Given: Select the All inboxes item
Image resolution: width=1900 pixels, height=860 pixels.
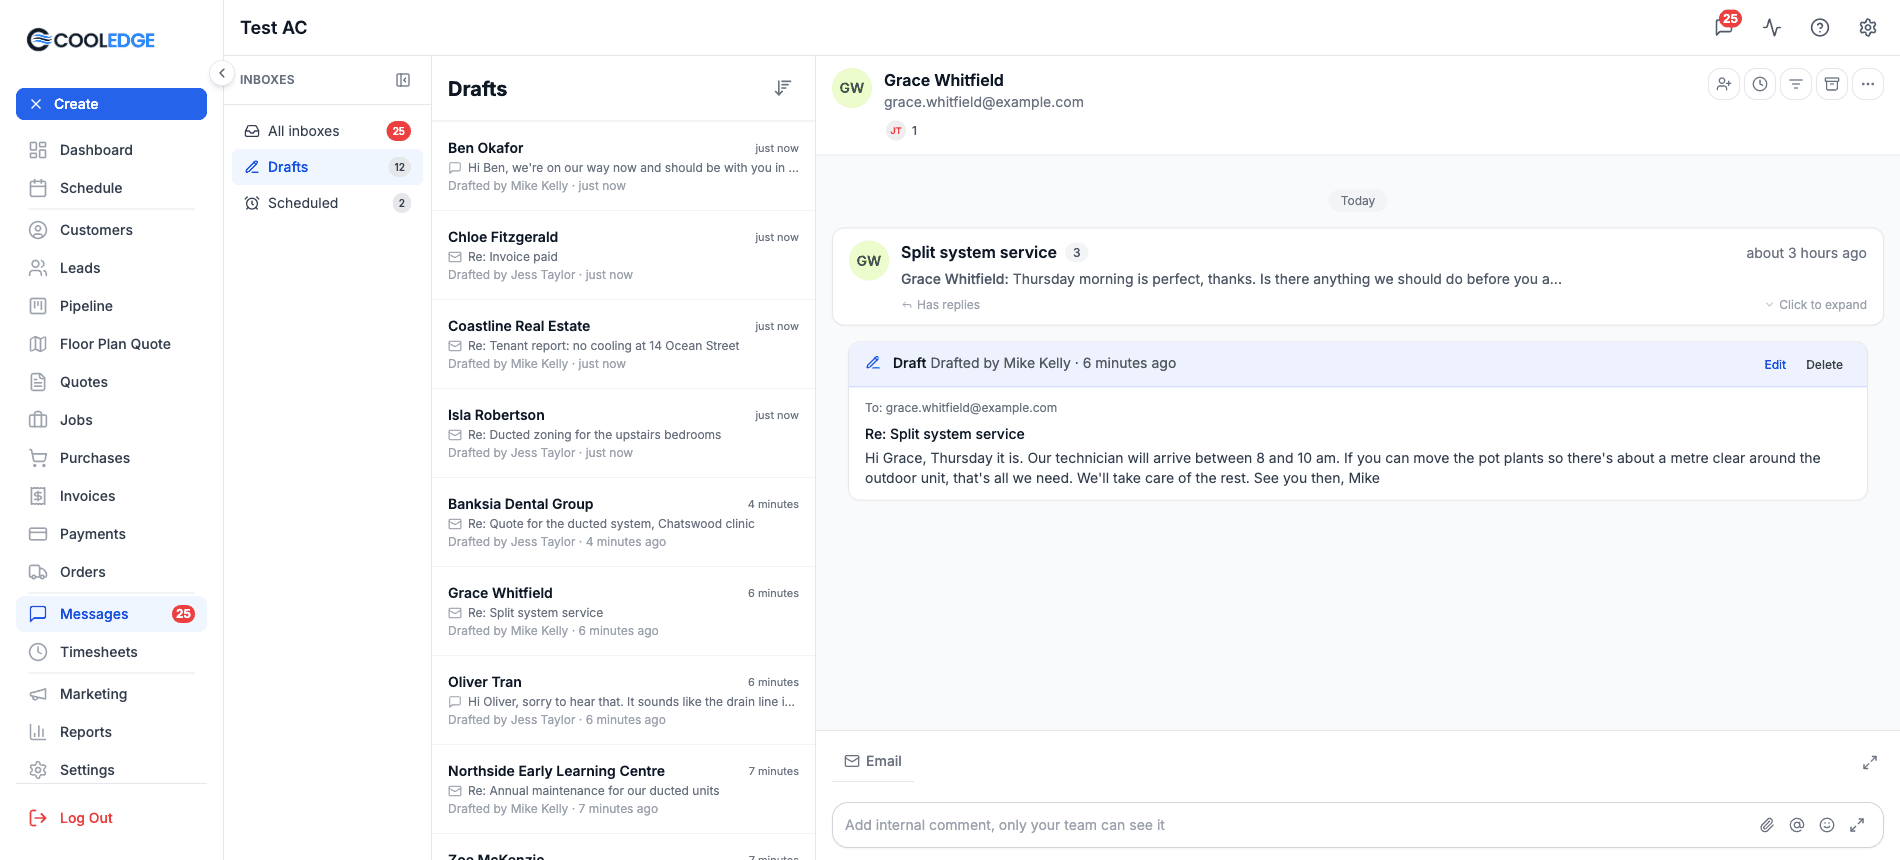Looking at the screenshot, I should tap(327, 131).
